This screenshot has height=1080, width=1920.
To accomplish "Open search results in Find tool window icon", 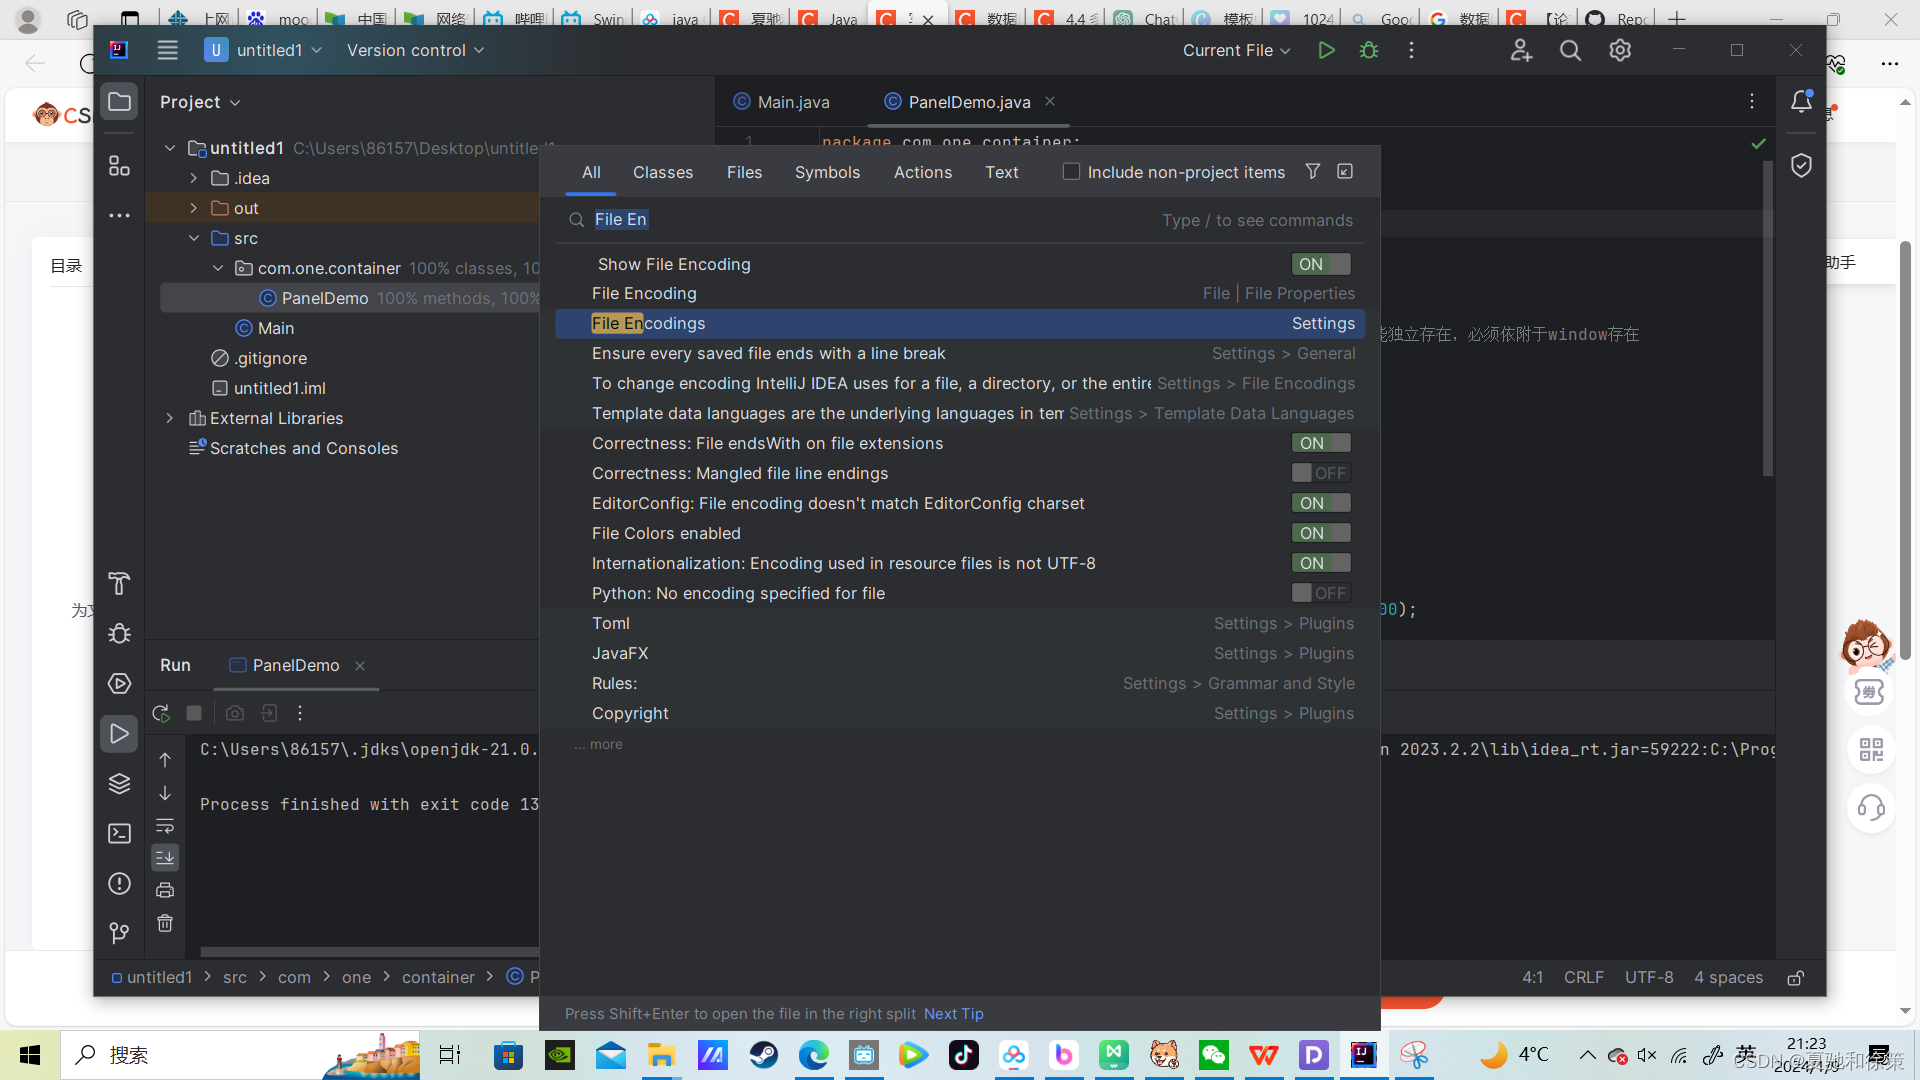I will point(1345,172).
